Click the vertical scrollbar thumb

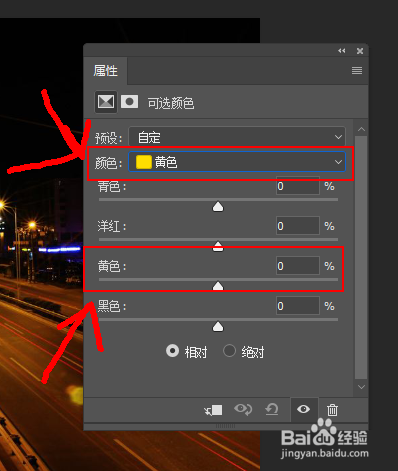click(361, 257)
